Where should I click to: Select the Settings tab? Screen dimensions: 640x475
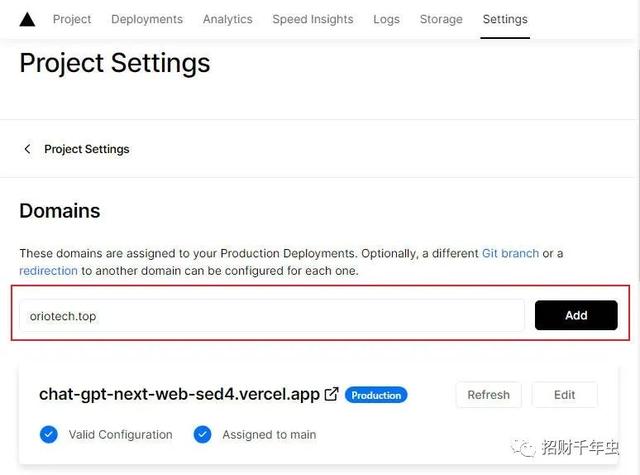pyautogui.click(x=505, y=19)
